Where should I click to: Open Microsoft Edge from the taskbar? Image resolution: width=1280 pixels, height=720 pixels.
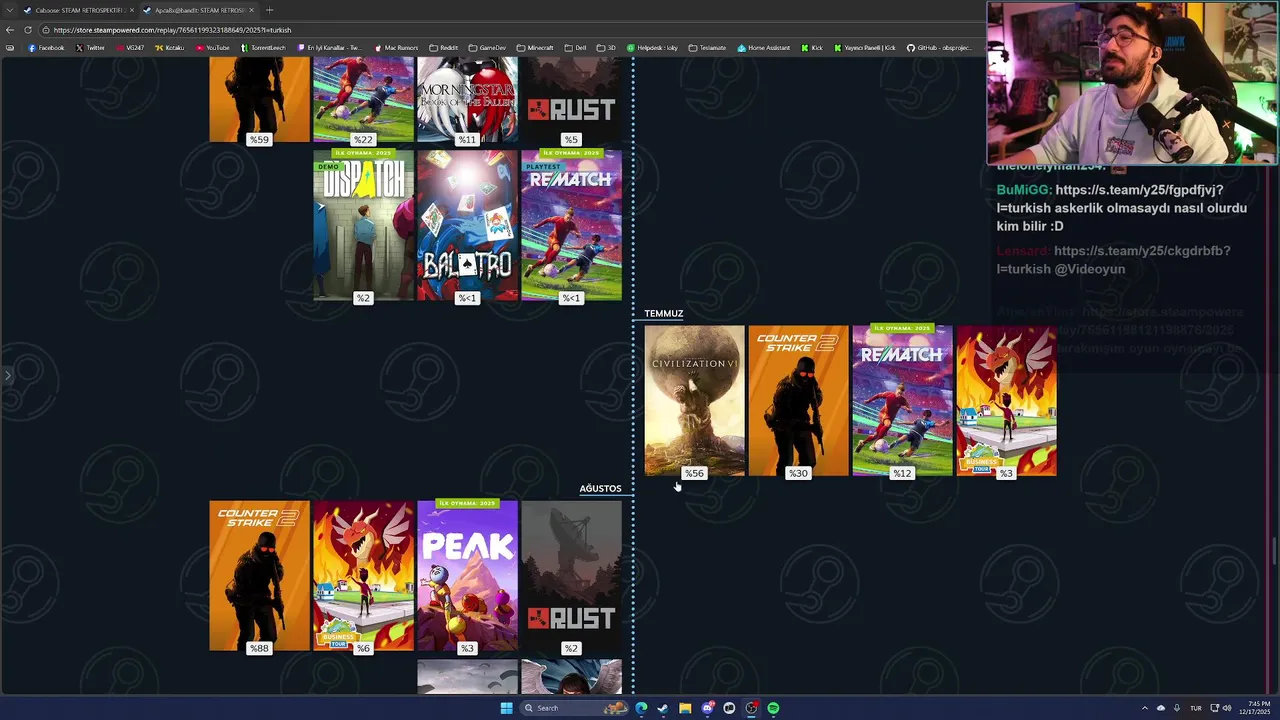641,708
